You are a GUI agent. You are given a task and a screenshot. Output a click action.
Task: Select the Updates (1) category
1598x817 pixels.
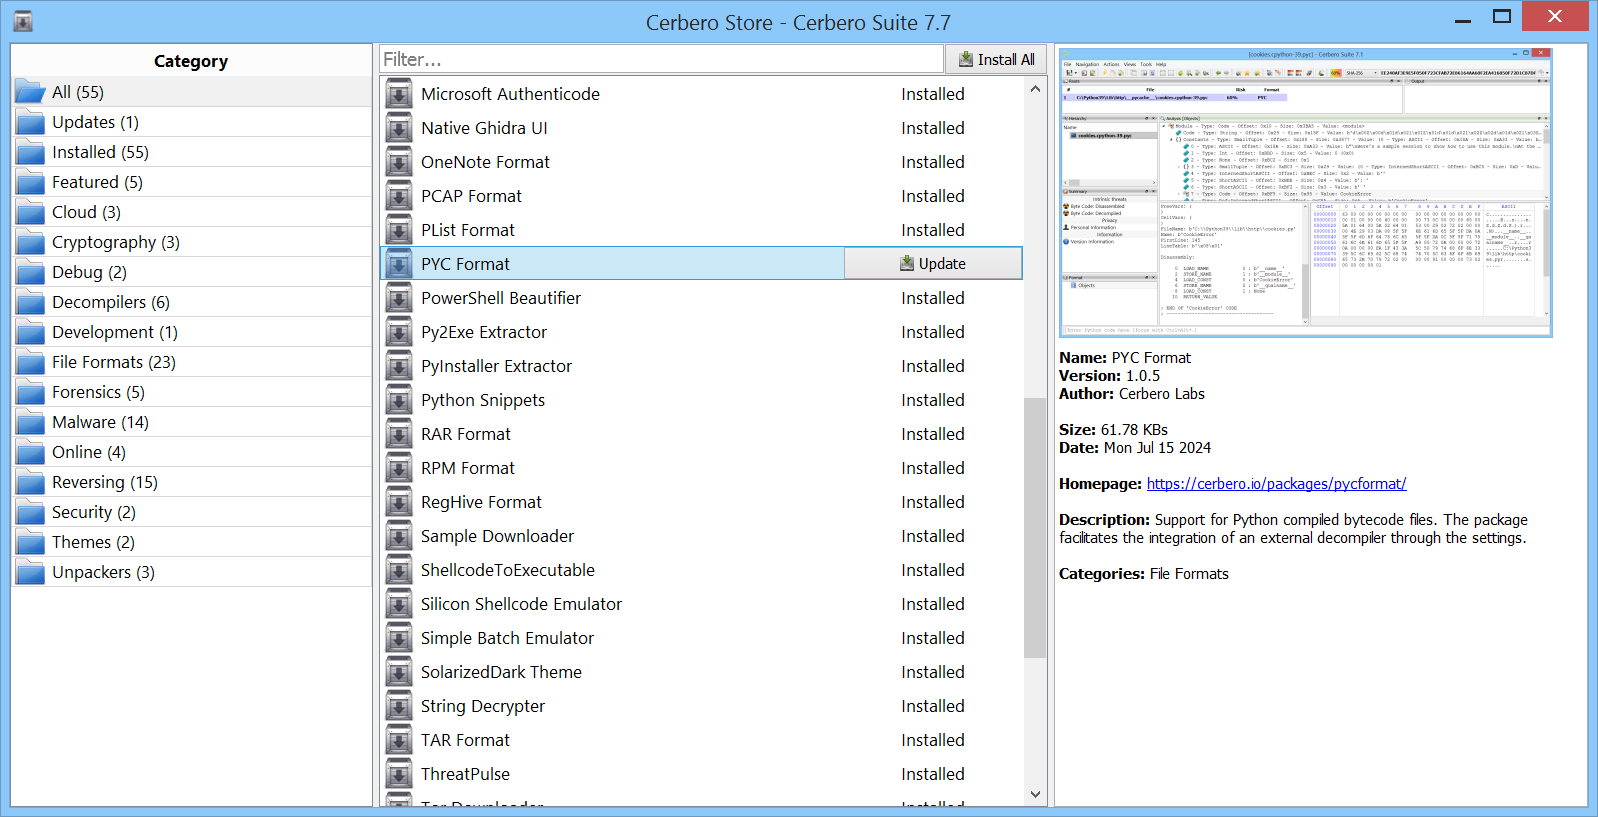(95, 122)
